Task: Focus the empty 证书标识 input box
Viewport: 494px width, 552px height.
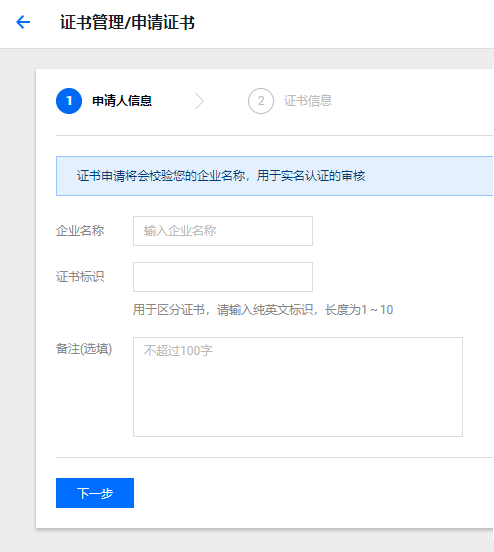Action: (x=223, y=277)
